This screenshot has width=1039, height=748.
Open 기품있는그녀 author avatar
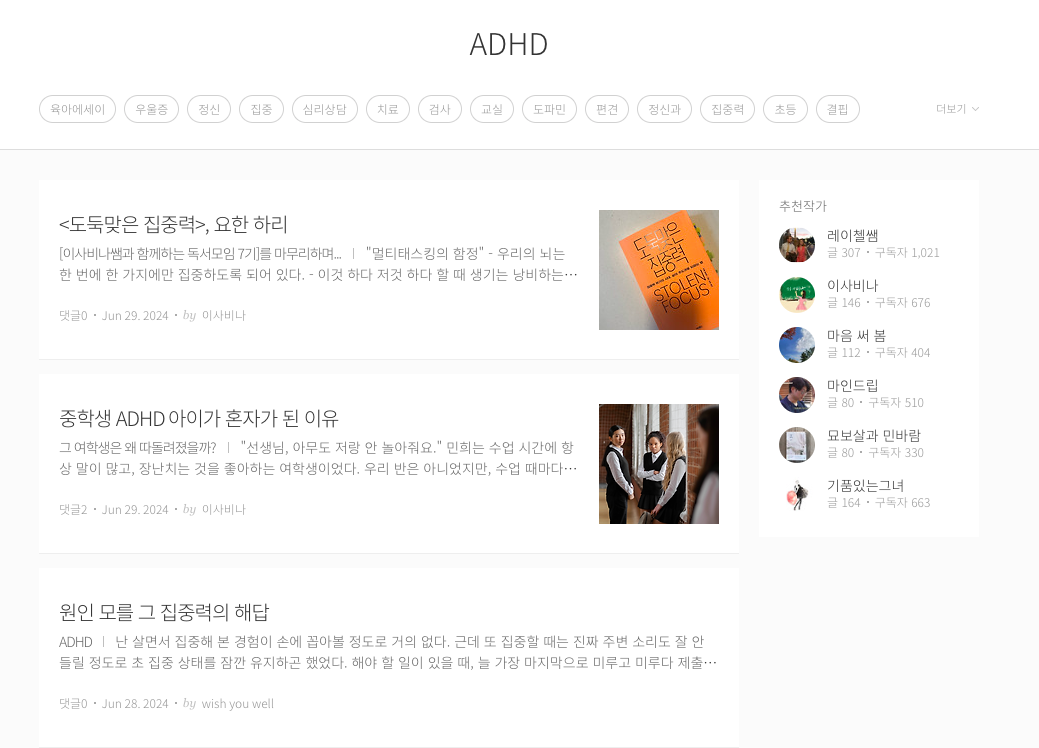coord(796,495)
